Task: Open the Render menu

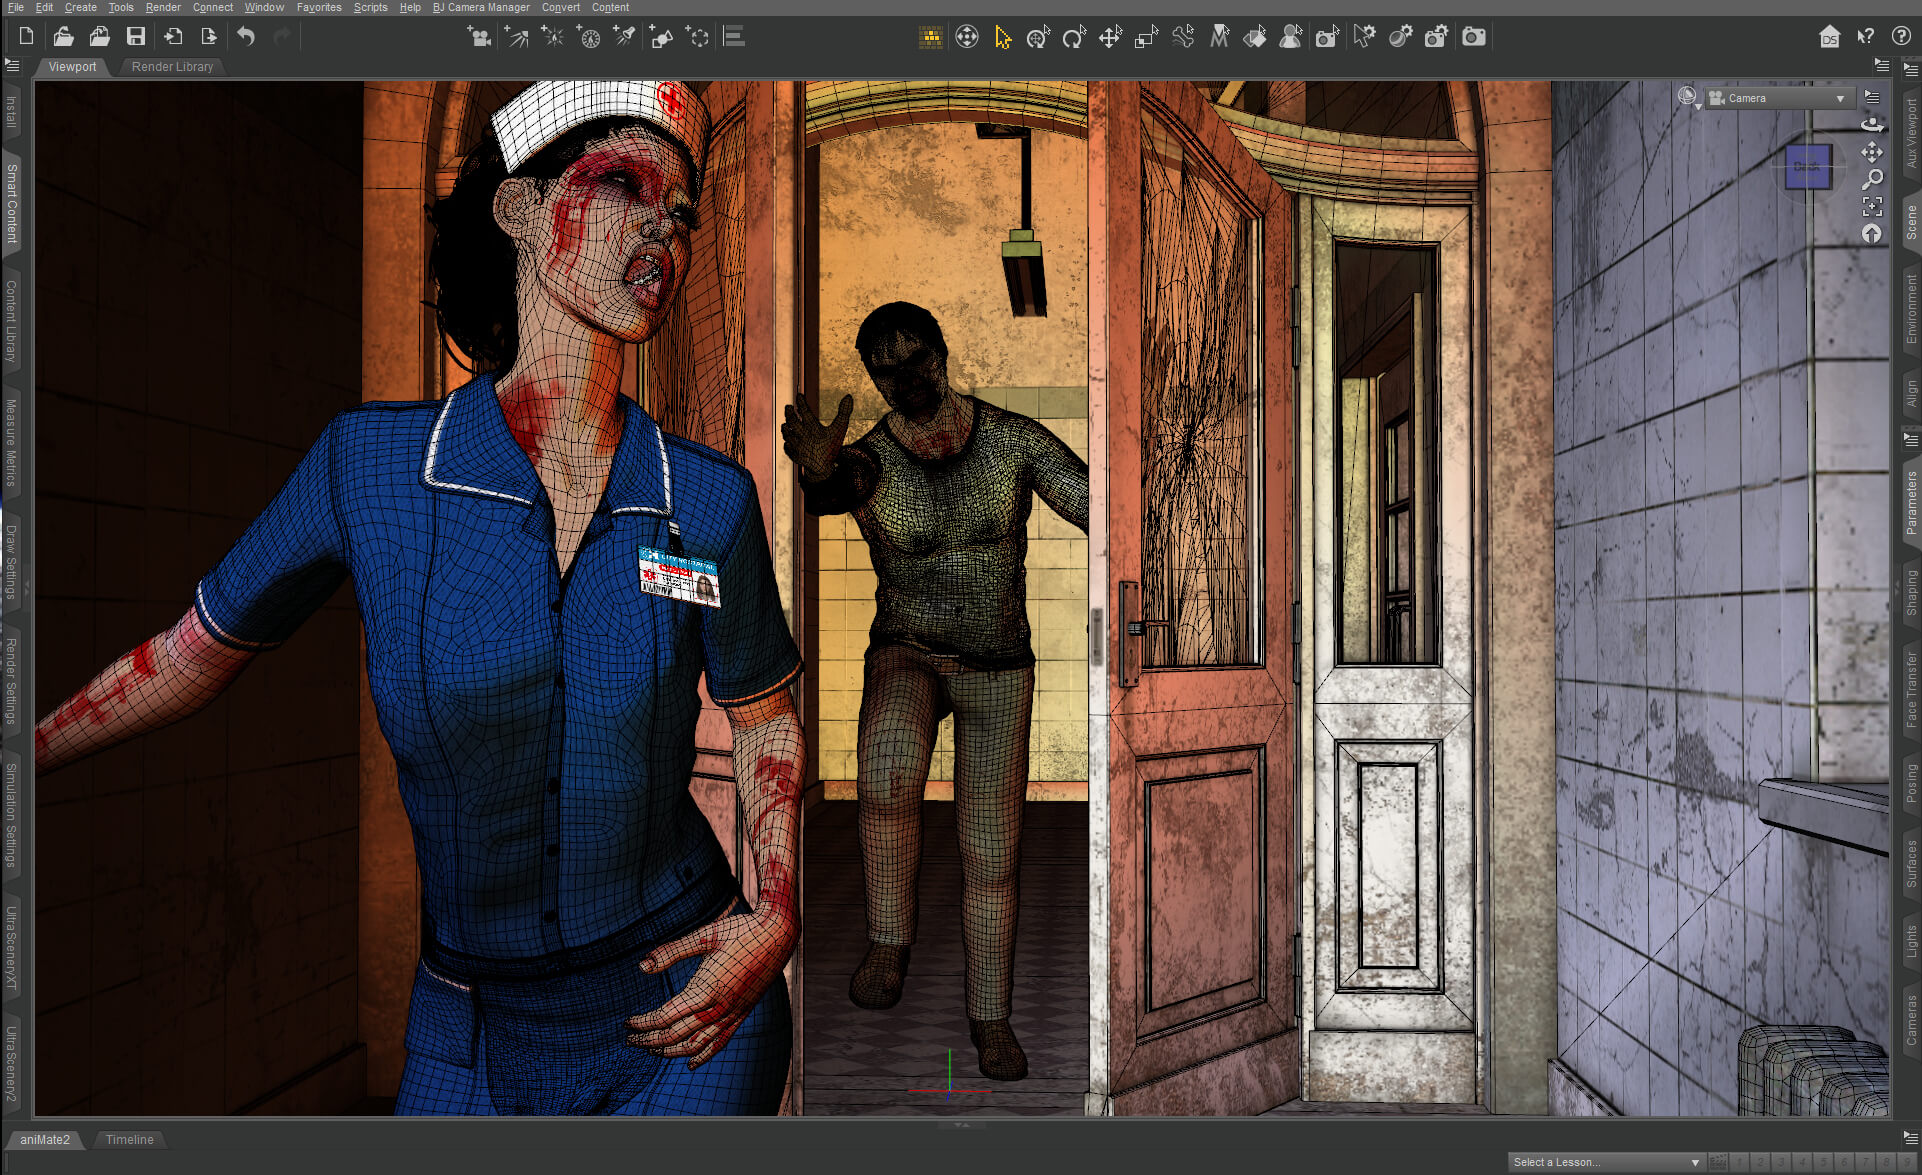Action: click(163, 7)
